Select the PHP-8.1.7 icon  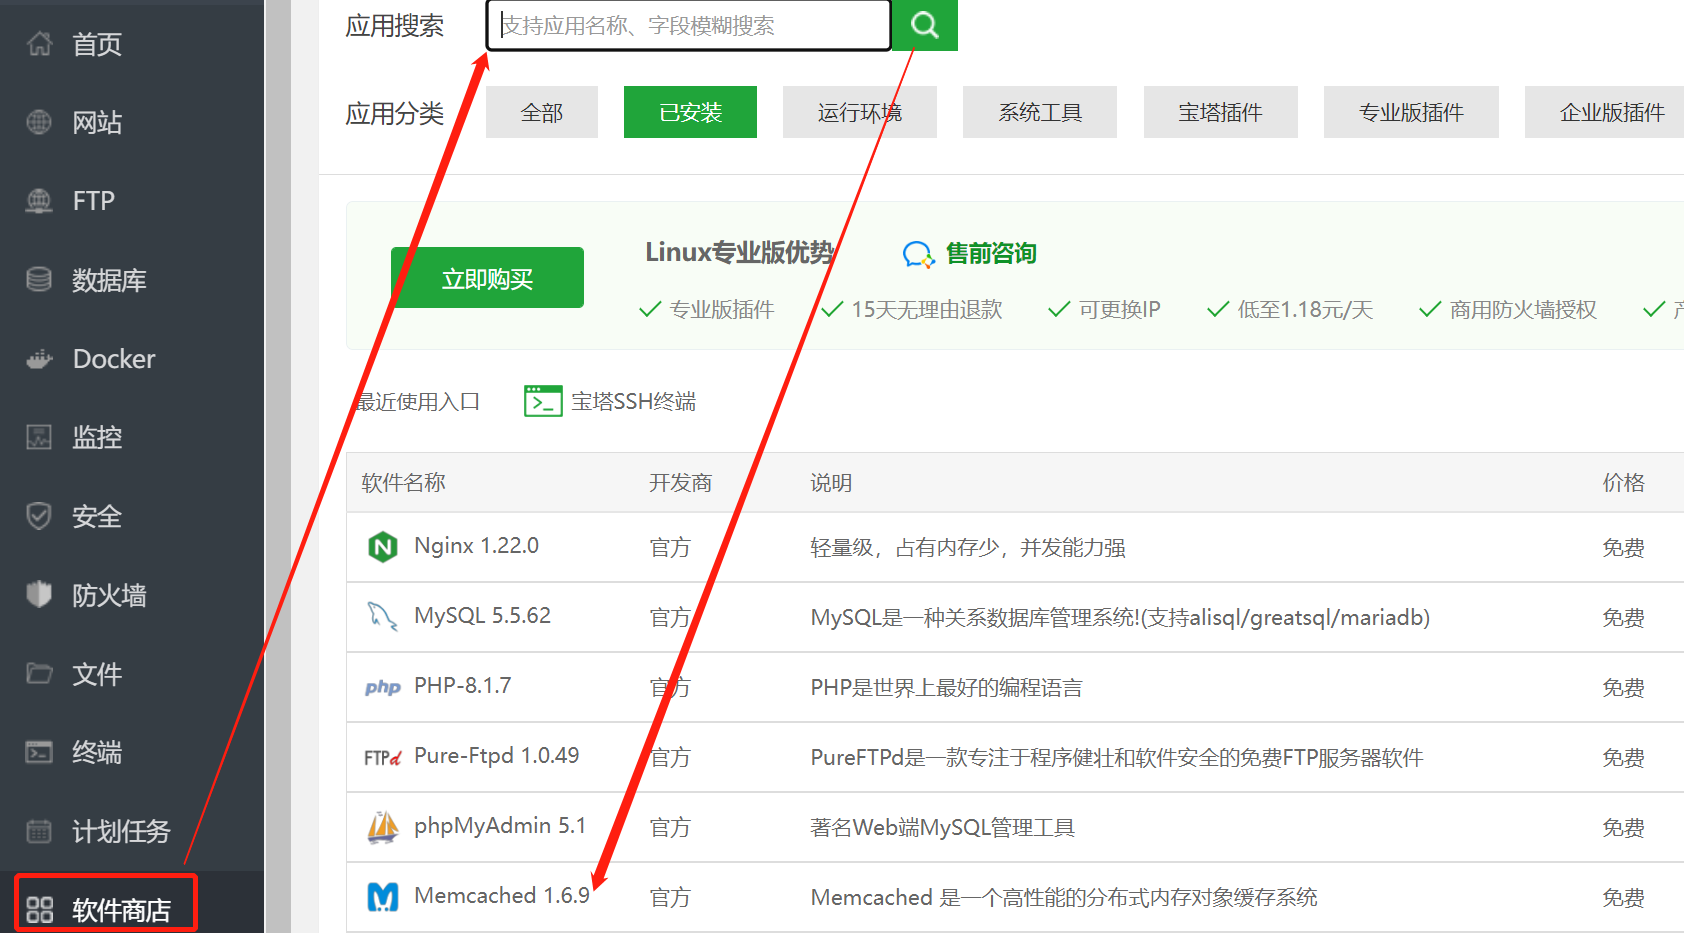tap(383, 687)
